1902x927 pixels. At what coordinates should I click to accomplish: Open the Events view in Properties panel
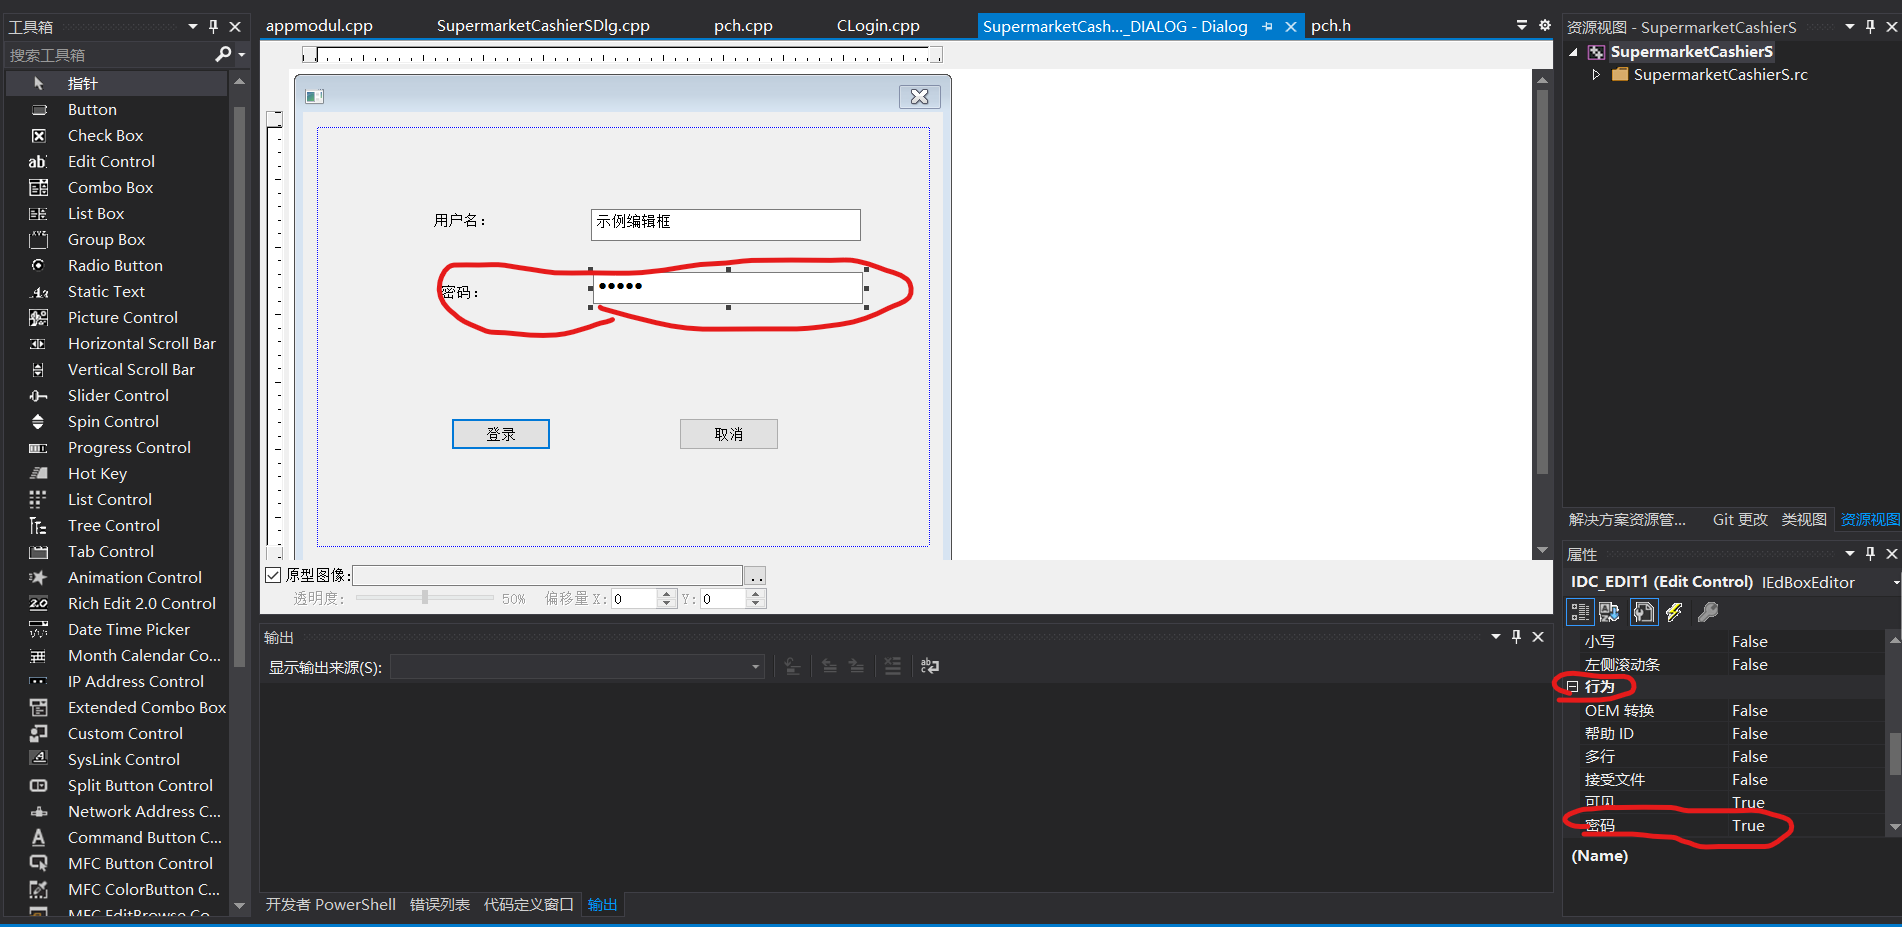pos(1676,612)
